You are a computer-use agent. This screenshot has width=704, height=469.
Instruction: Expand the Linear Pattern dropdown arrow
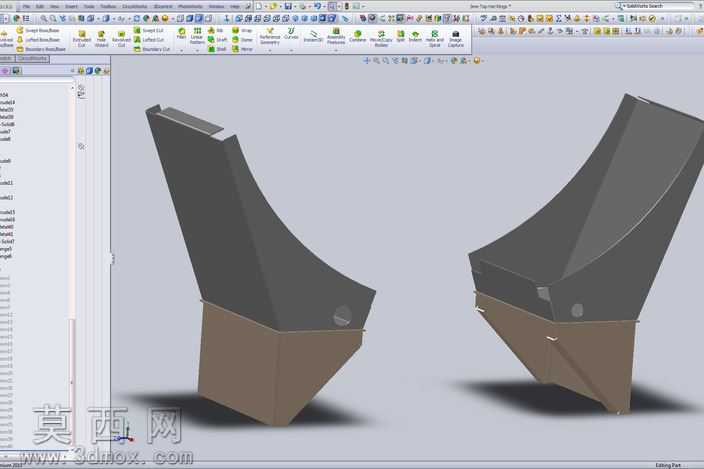[197, 50]
